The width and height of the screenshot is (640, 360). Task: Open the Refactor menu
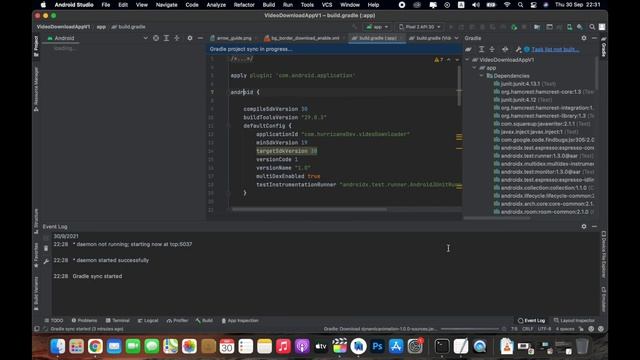(244, 5)
